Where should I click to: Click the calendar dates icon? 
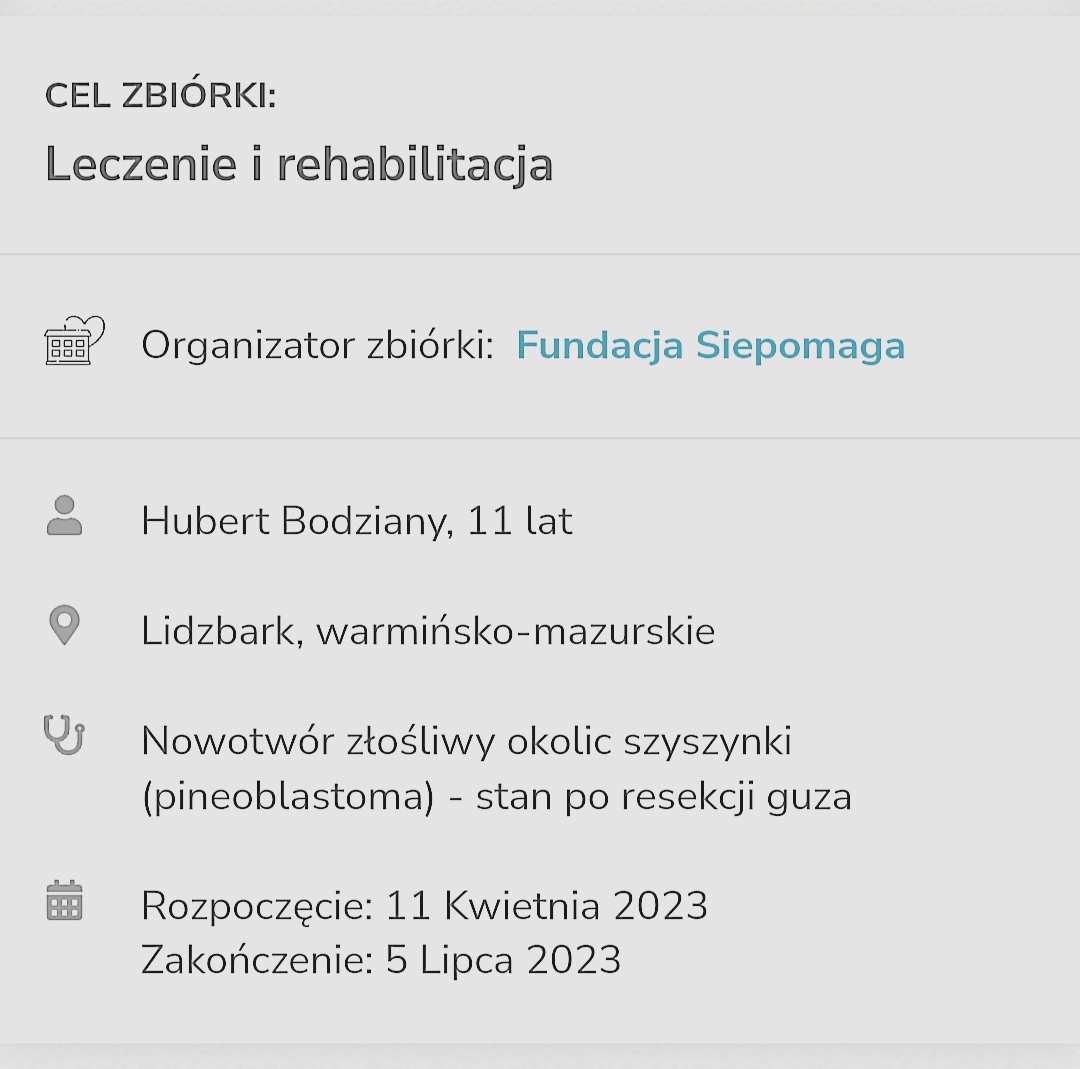(64, 900)
